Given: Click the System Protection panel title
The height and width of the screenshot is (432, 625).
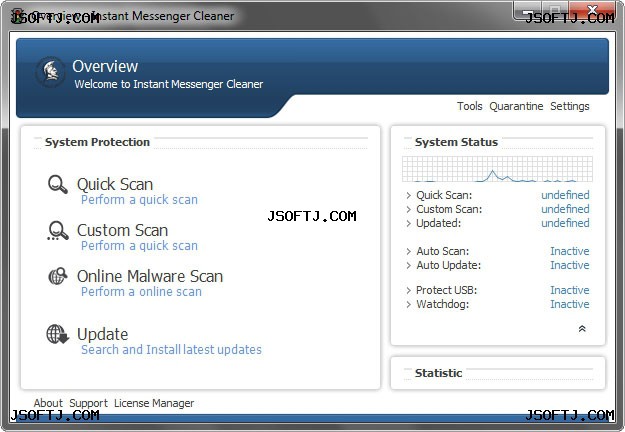Looking at the screenshot, I should pyautogui.click(x=97, y=142).
